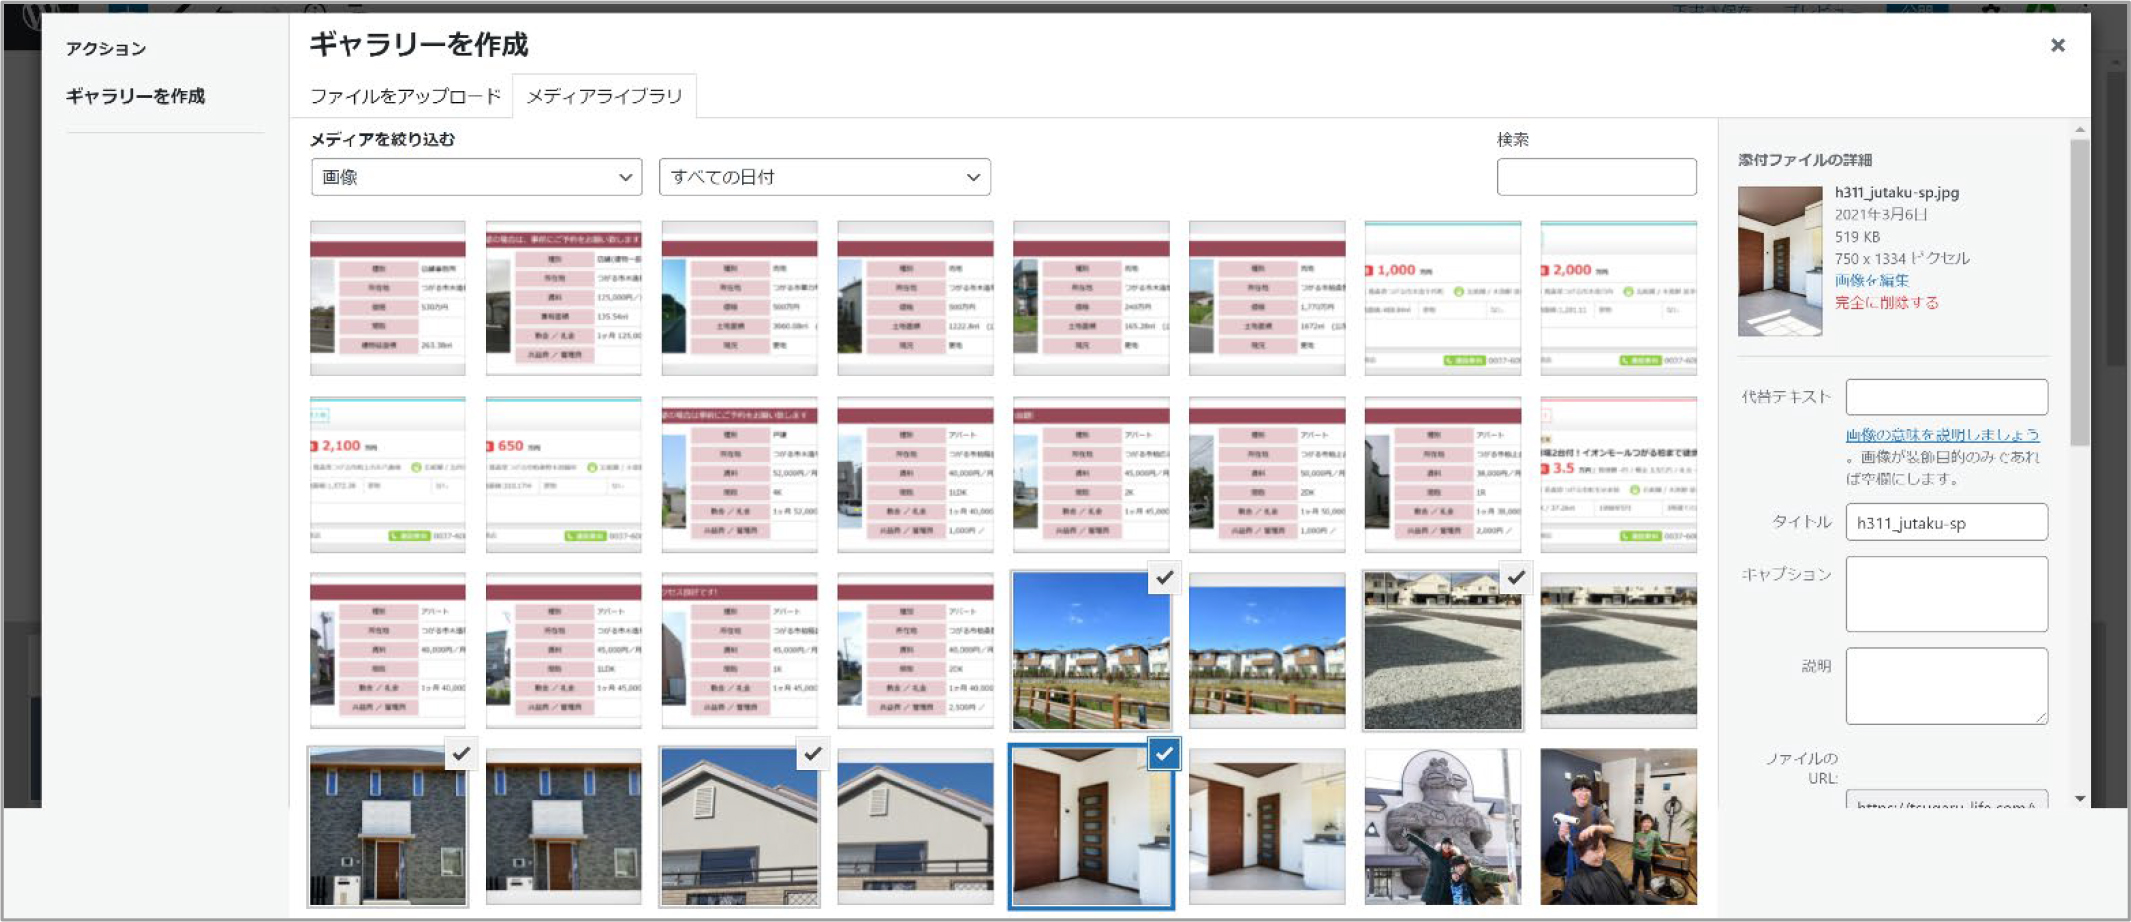Click into the キャプション text area
This screenshot has height=922, width=2131.
(1946, 594)
